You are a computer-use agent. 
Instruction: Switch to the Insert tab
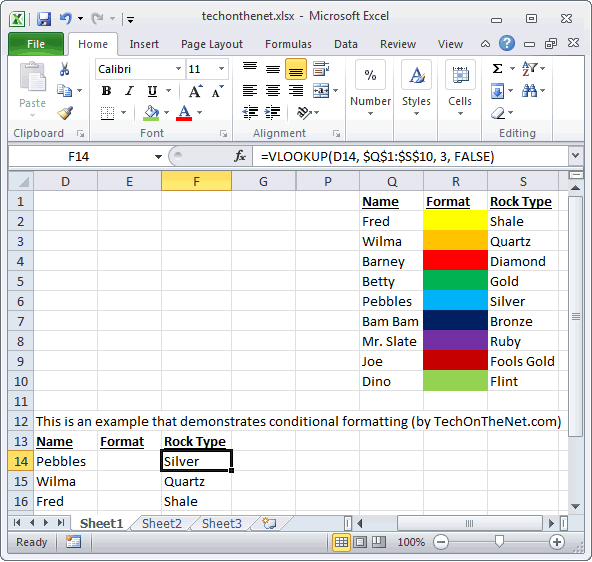pyautogui.click(x=144, y=44)
